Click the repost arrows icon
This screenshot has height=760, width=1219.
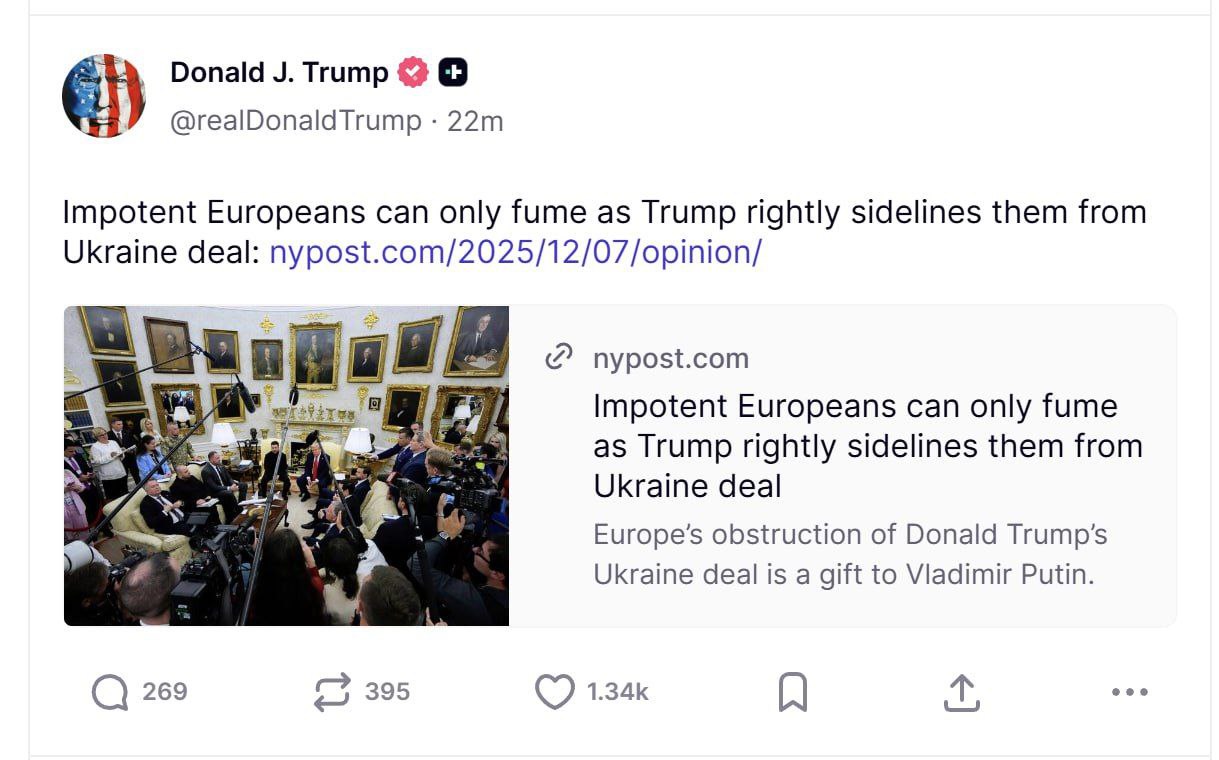[x=333, y=691]
